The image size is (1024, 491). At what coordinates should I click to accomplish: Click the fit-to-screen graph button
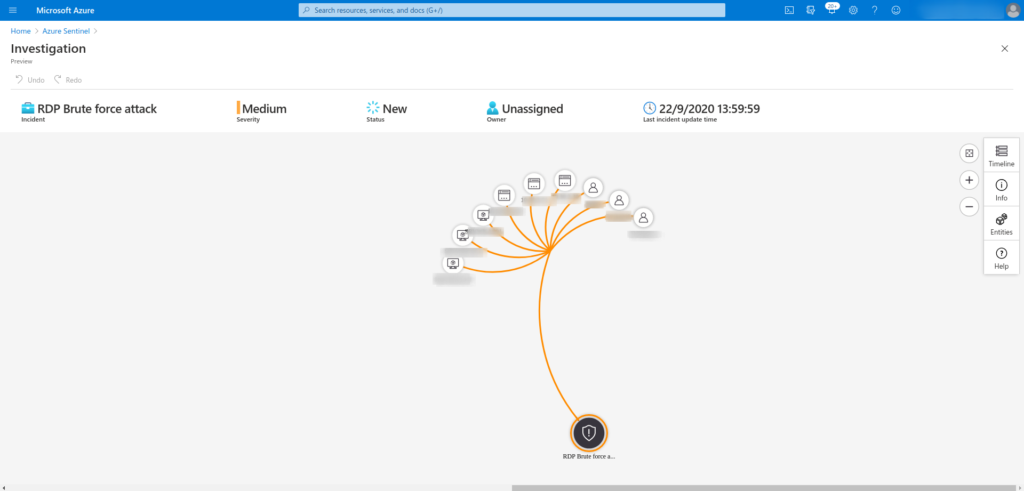[x=969, y=153]
